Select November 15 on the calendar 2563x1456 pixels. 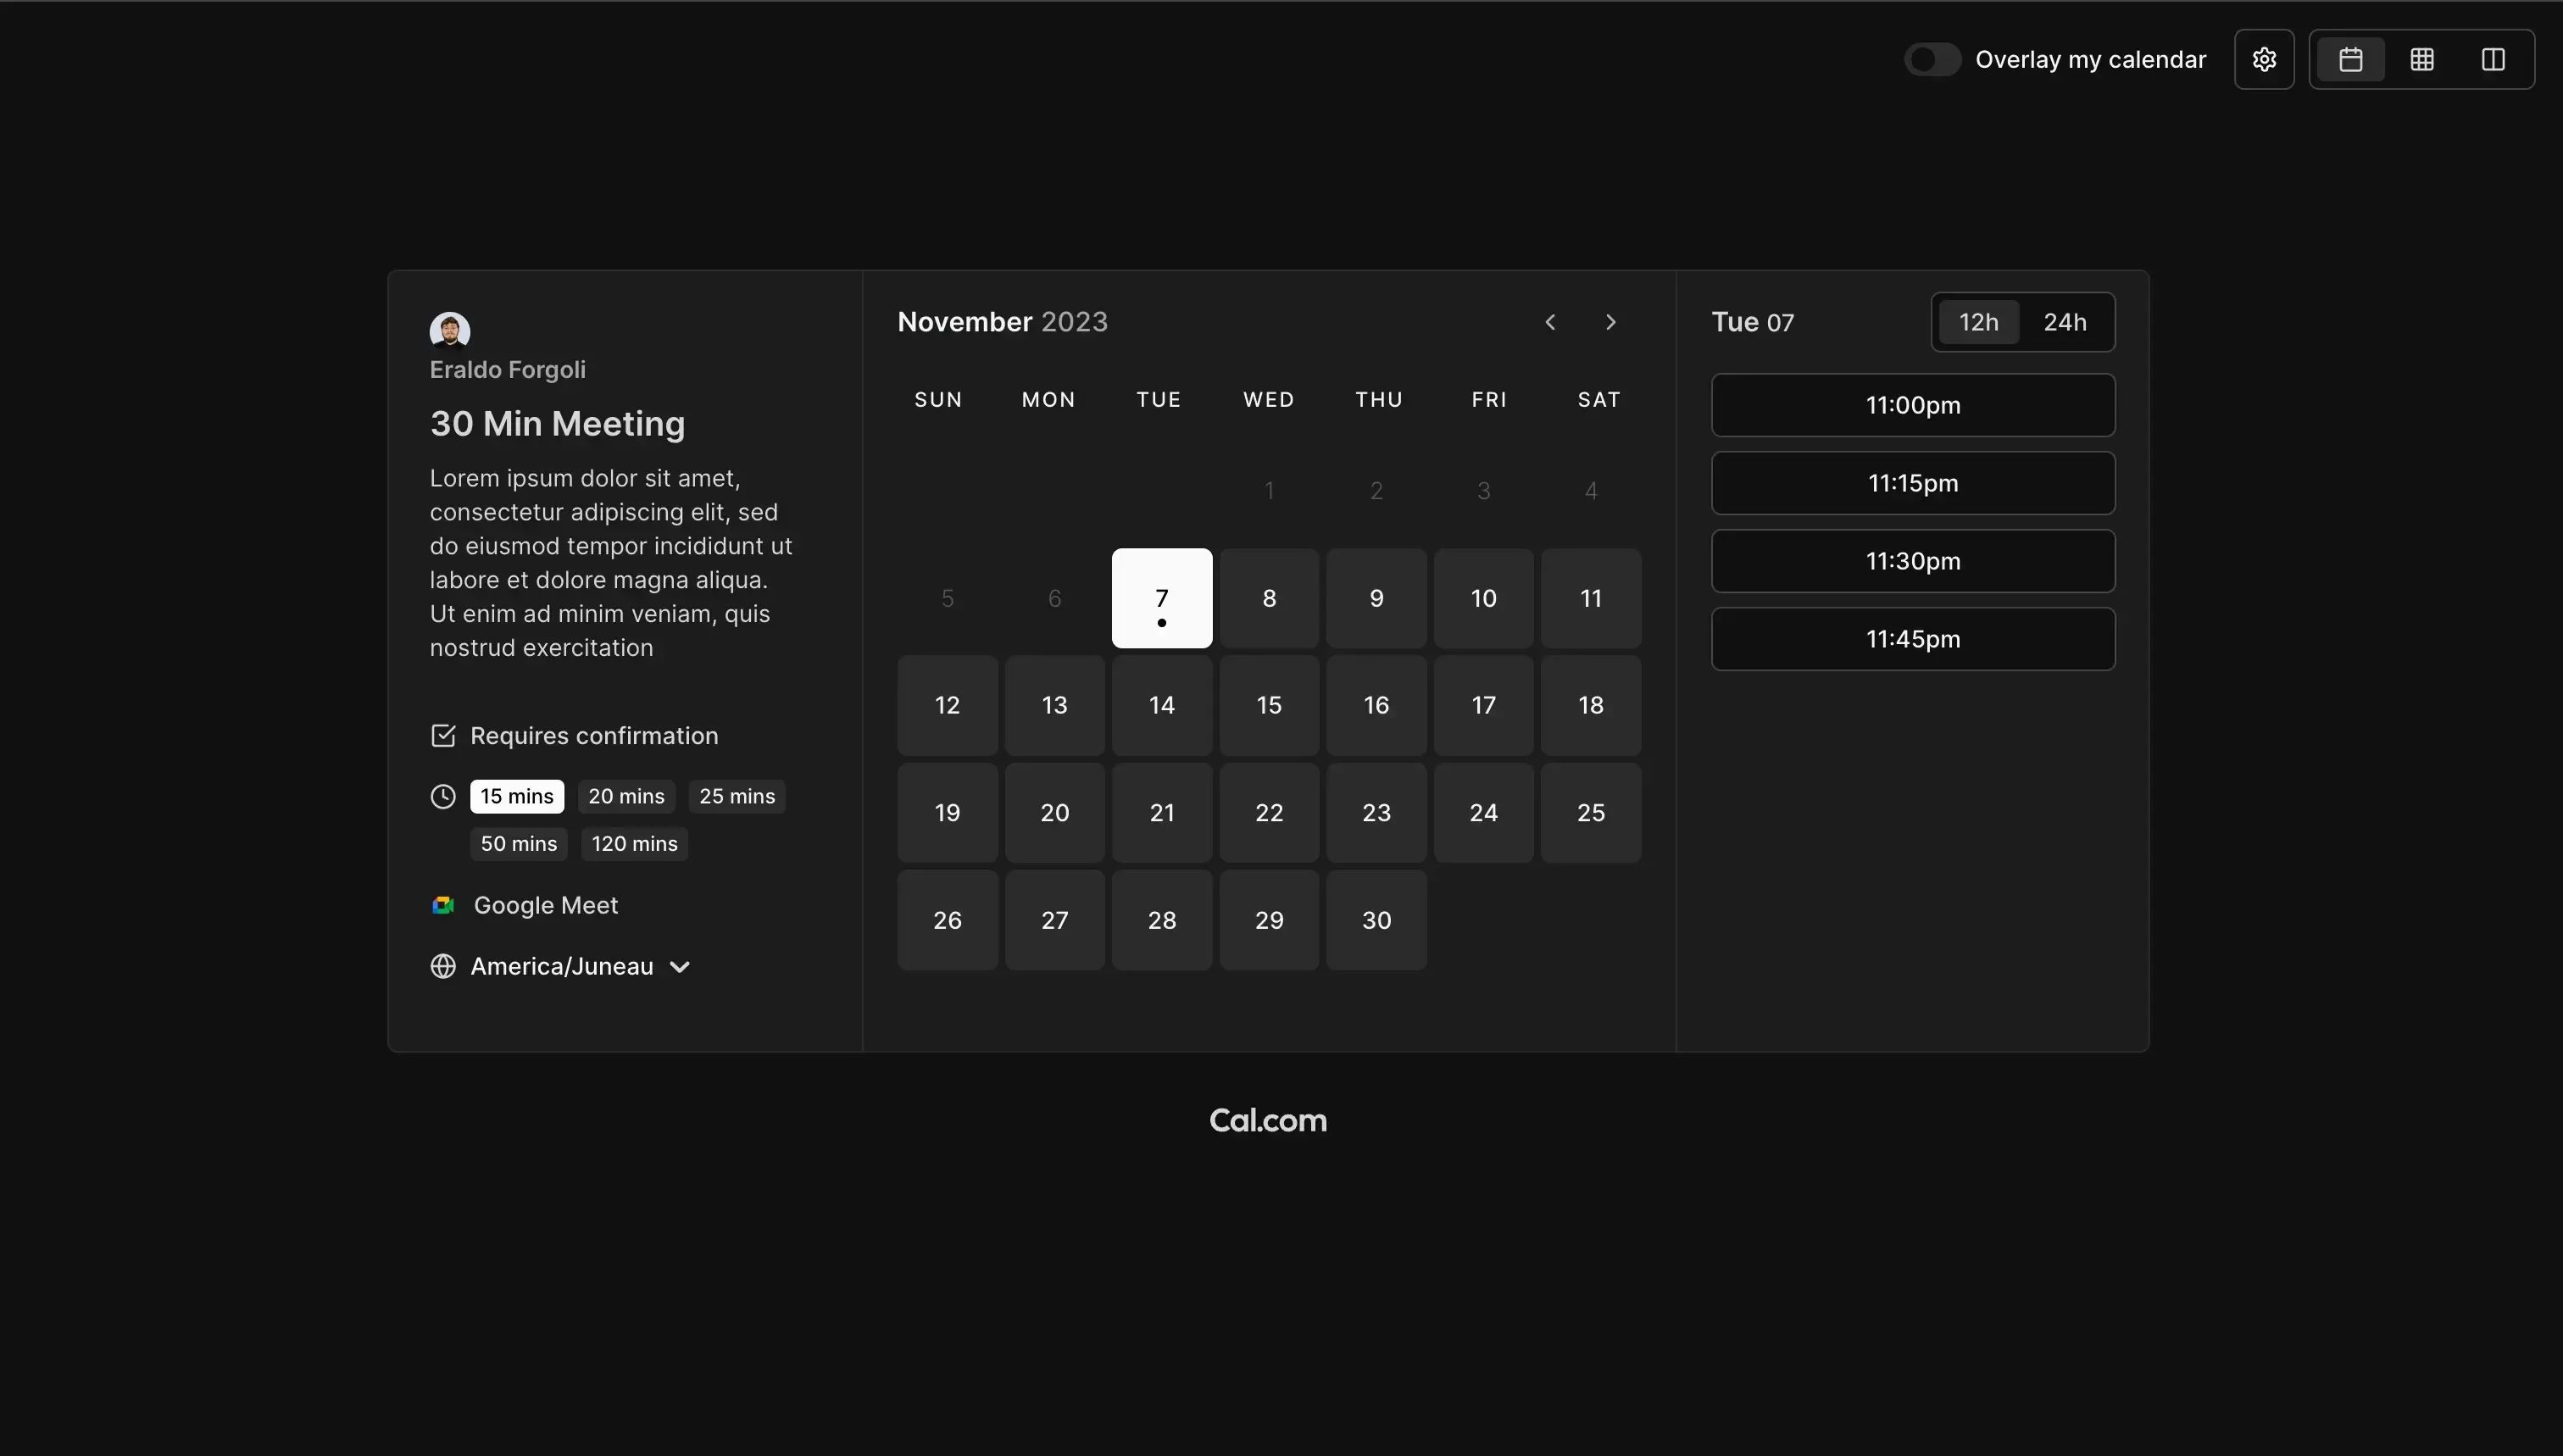(1268, 705)
